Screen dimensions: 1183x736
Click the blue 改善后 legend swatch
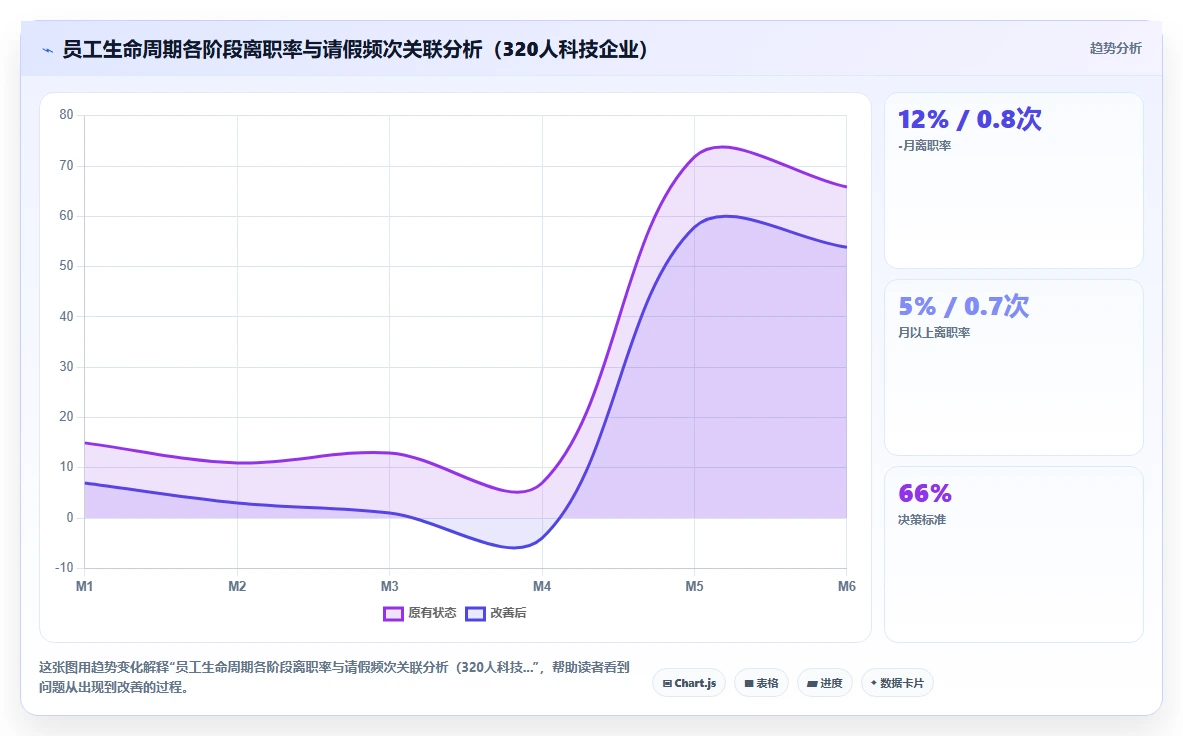click(x=475, y=614)
